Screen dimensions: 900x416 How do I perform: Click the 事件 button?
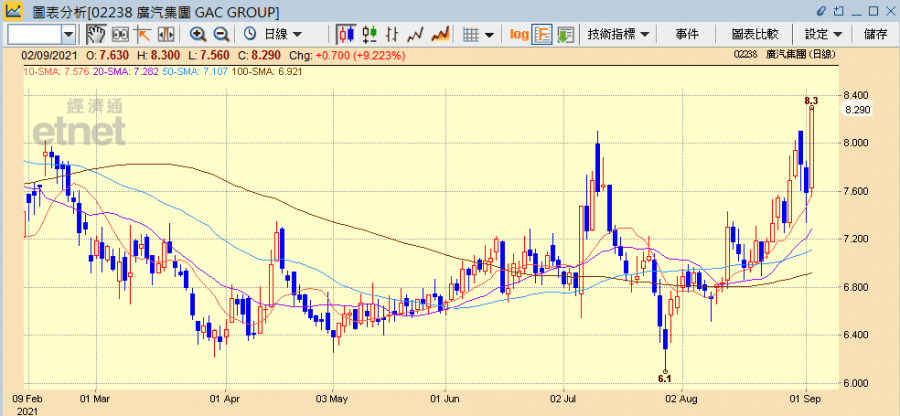(x=687, y=34)
